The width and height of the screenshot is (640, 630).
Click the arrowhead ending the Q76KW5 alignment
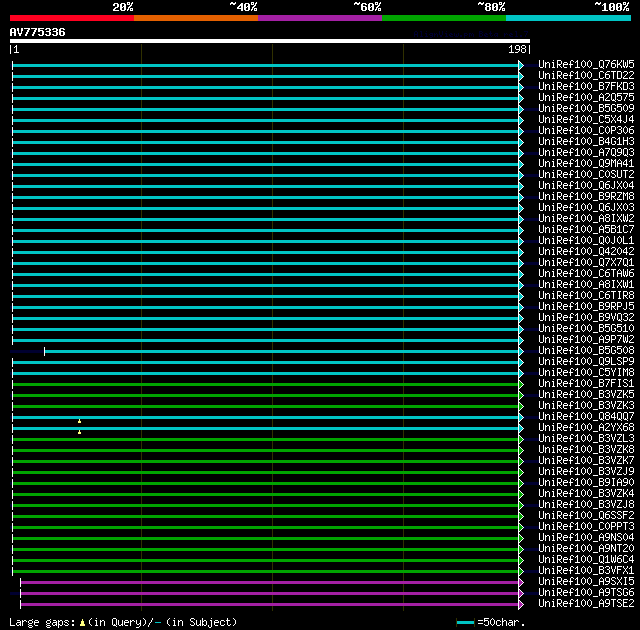point(521,65)
